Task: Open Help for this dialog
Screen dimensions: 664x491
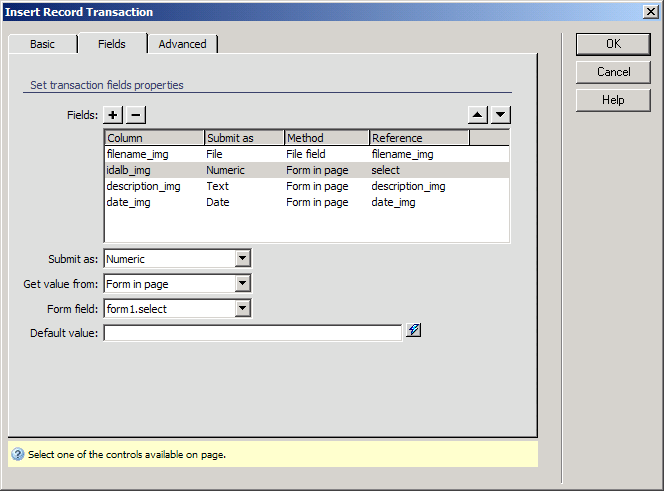Action: click(x=613, y=100)
